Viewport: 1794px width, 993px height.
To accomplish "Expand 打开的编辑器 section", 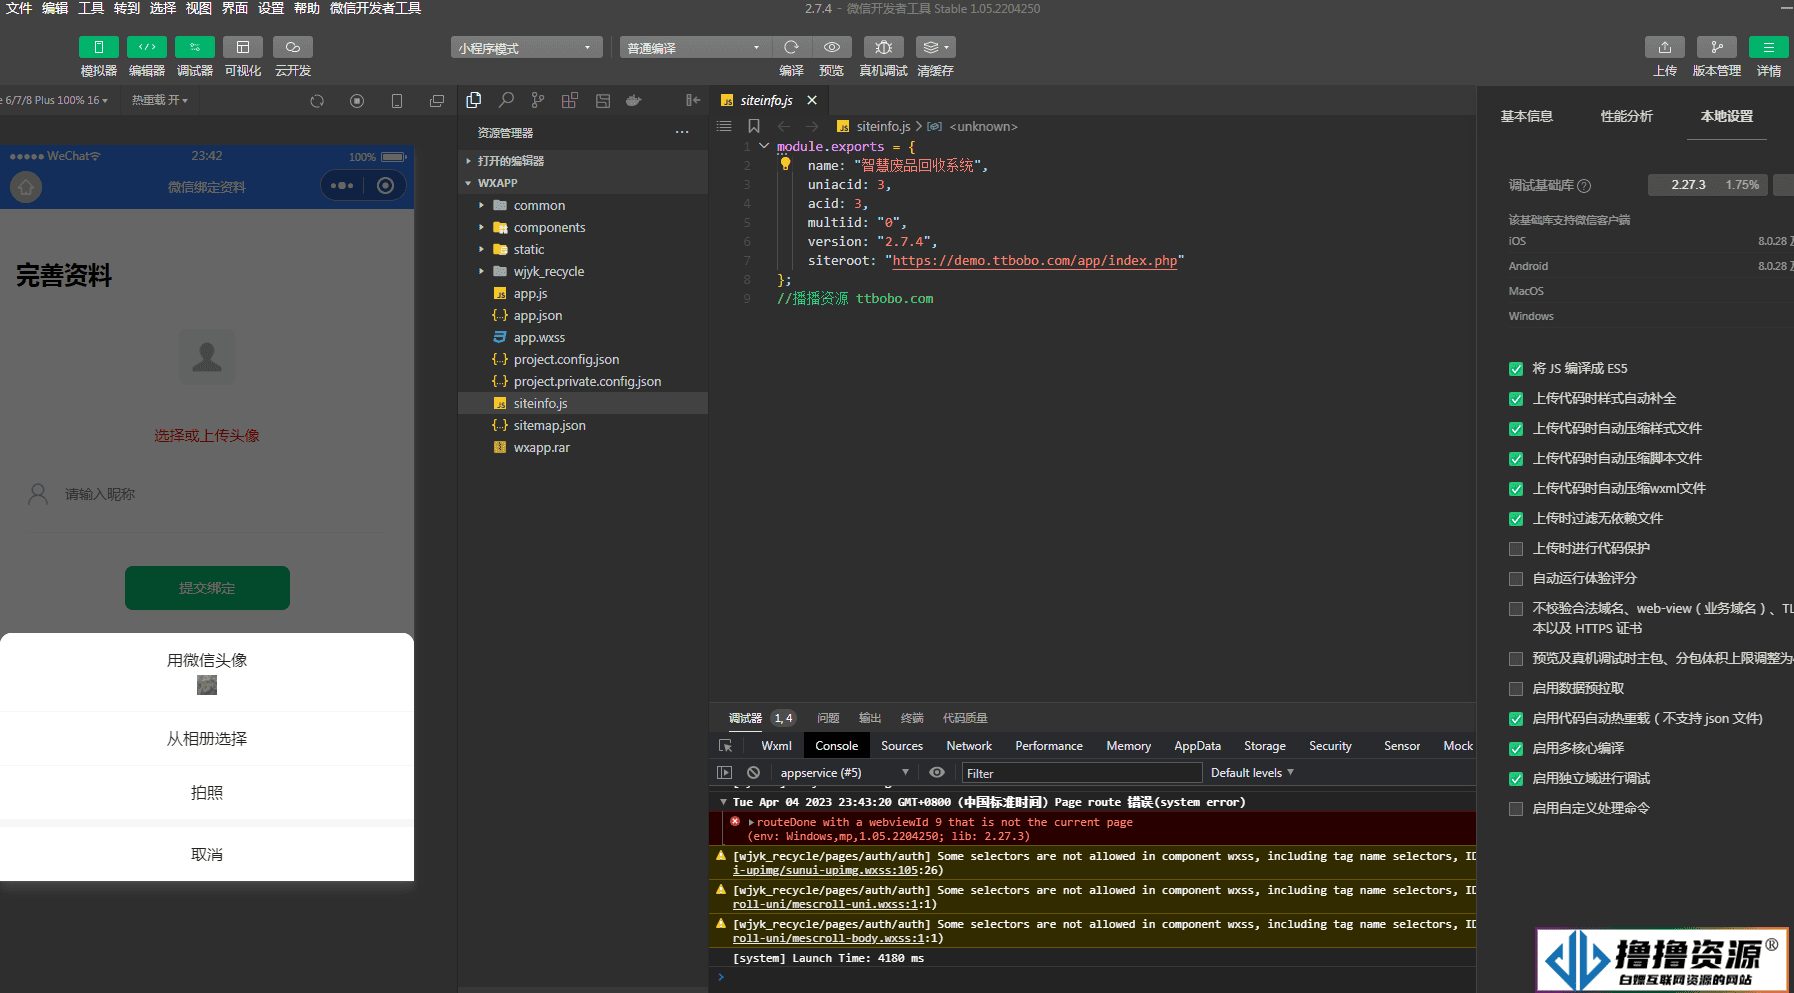I will click(583, 161).
